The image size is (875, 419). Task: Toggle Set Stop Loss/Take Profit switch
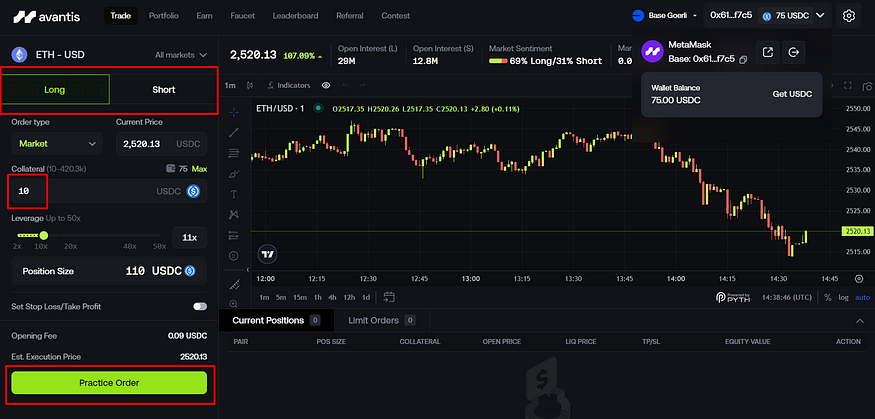pos(200,306)
